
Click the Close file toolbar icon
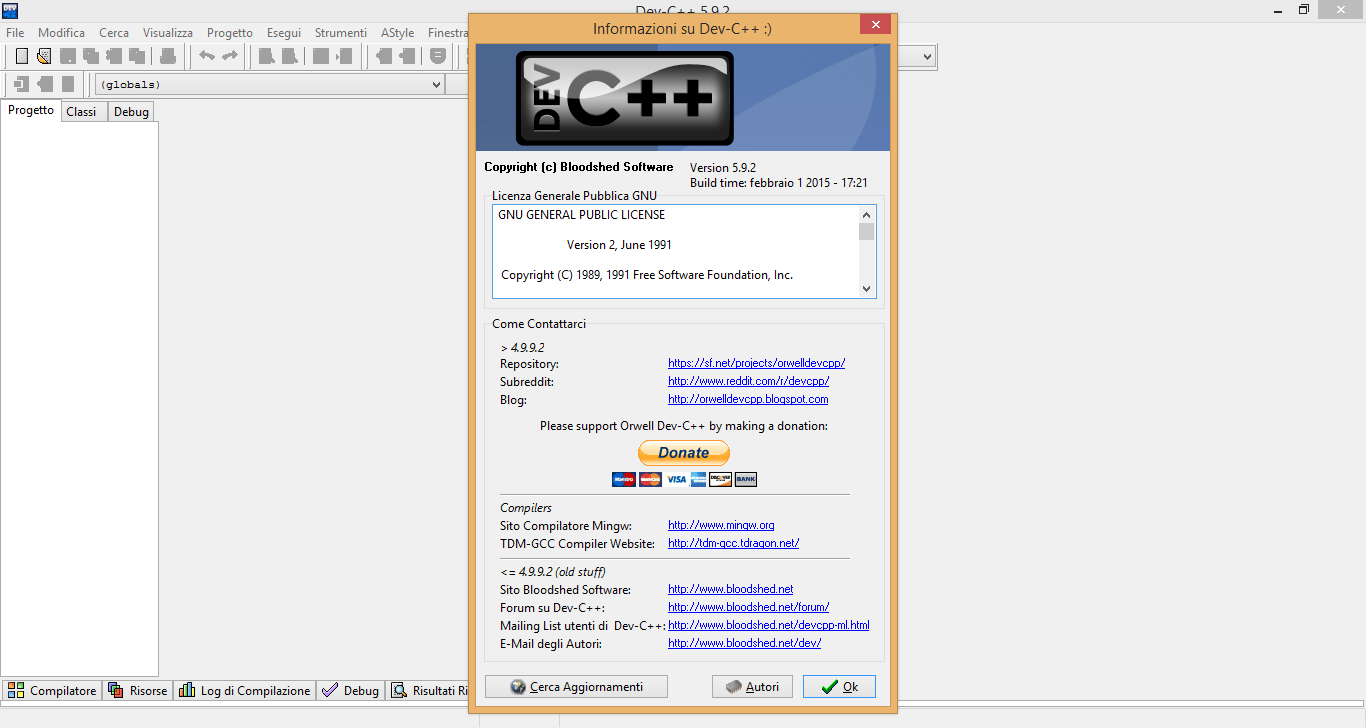click(x=114, y=56)
